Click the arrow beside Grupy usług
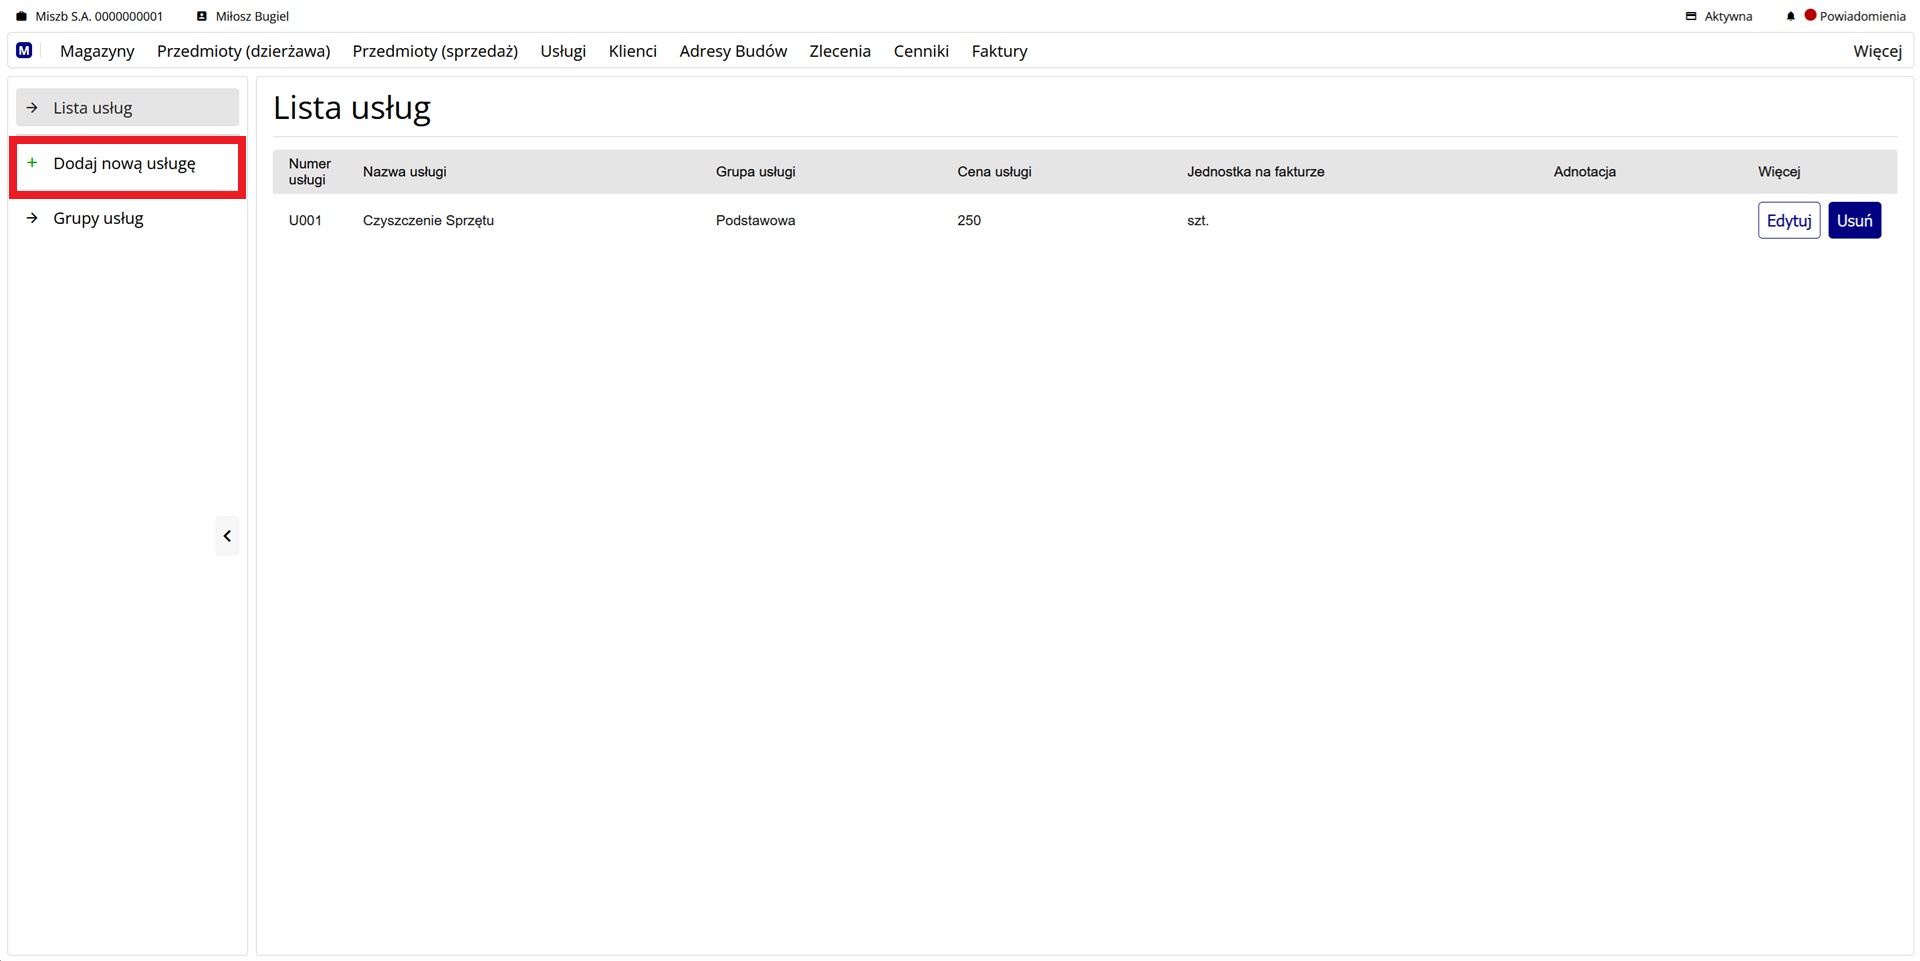Image resolution: width=1920 pixels, height=961 pixels. 32,218
